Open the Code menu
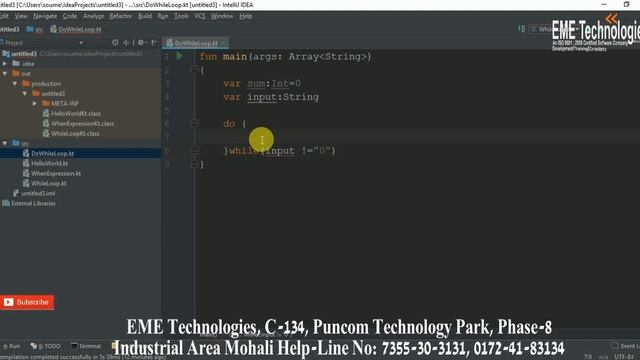640x360 pixels. [x=70, y=16]
